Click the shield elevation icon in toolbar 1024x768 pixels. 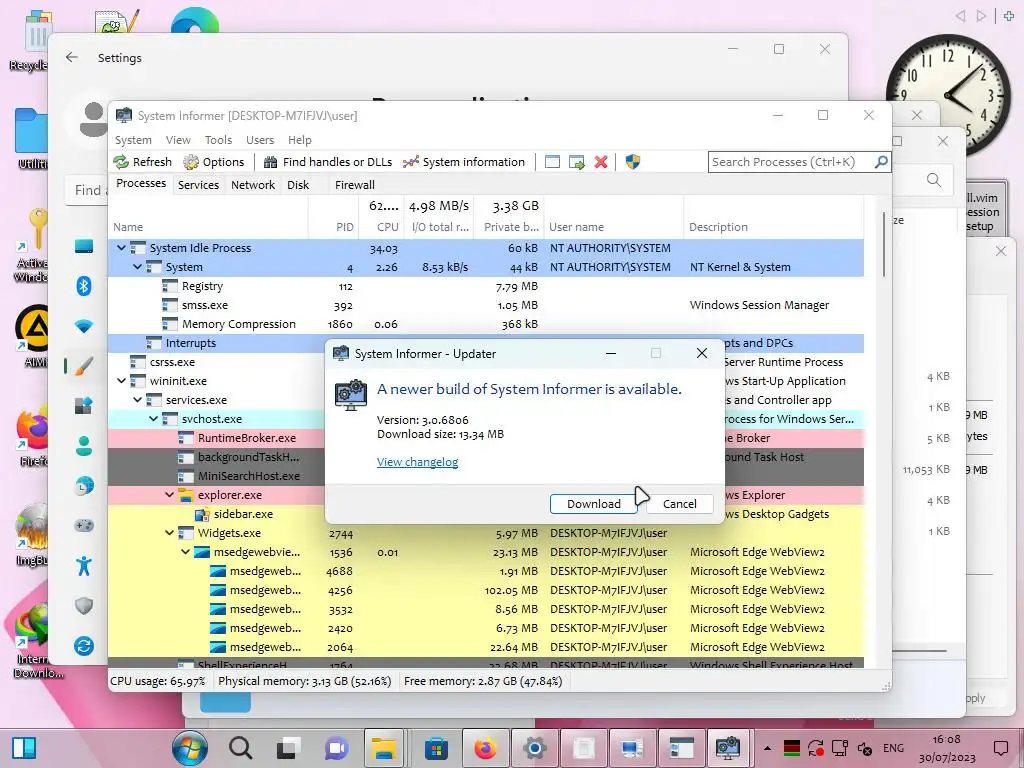pos(632,161)
